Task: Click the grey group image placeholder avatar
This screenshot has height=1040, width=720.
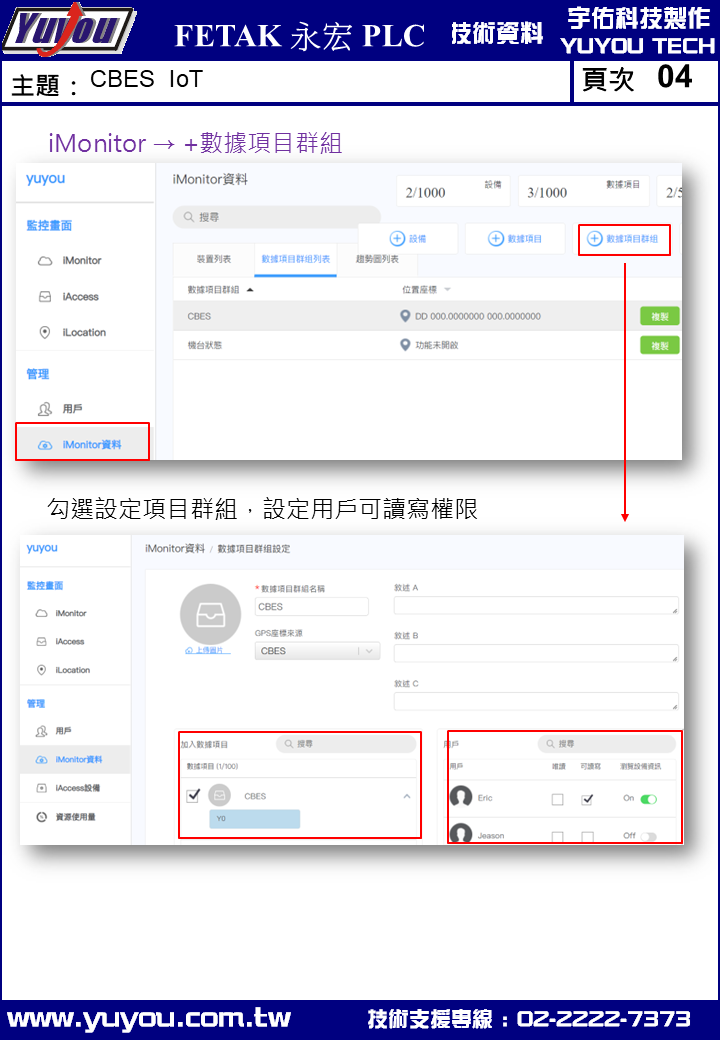Action: [211, 615]
